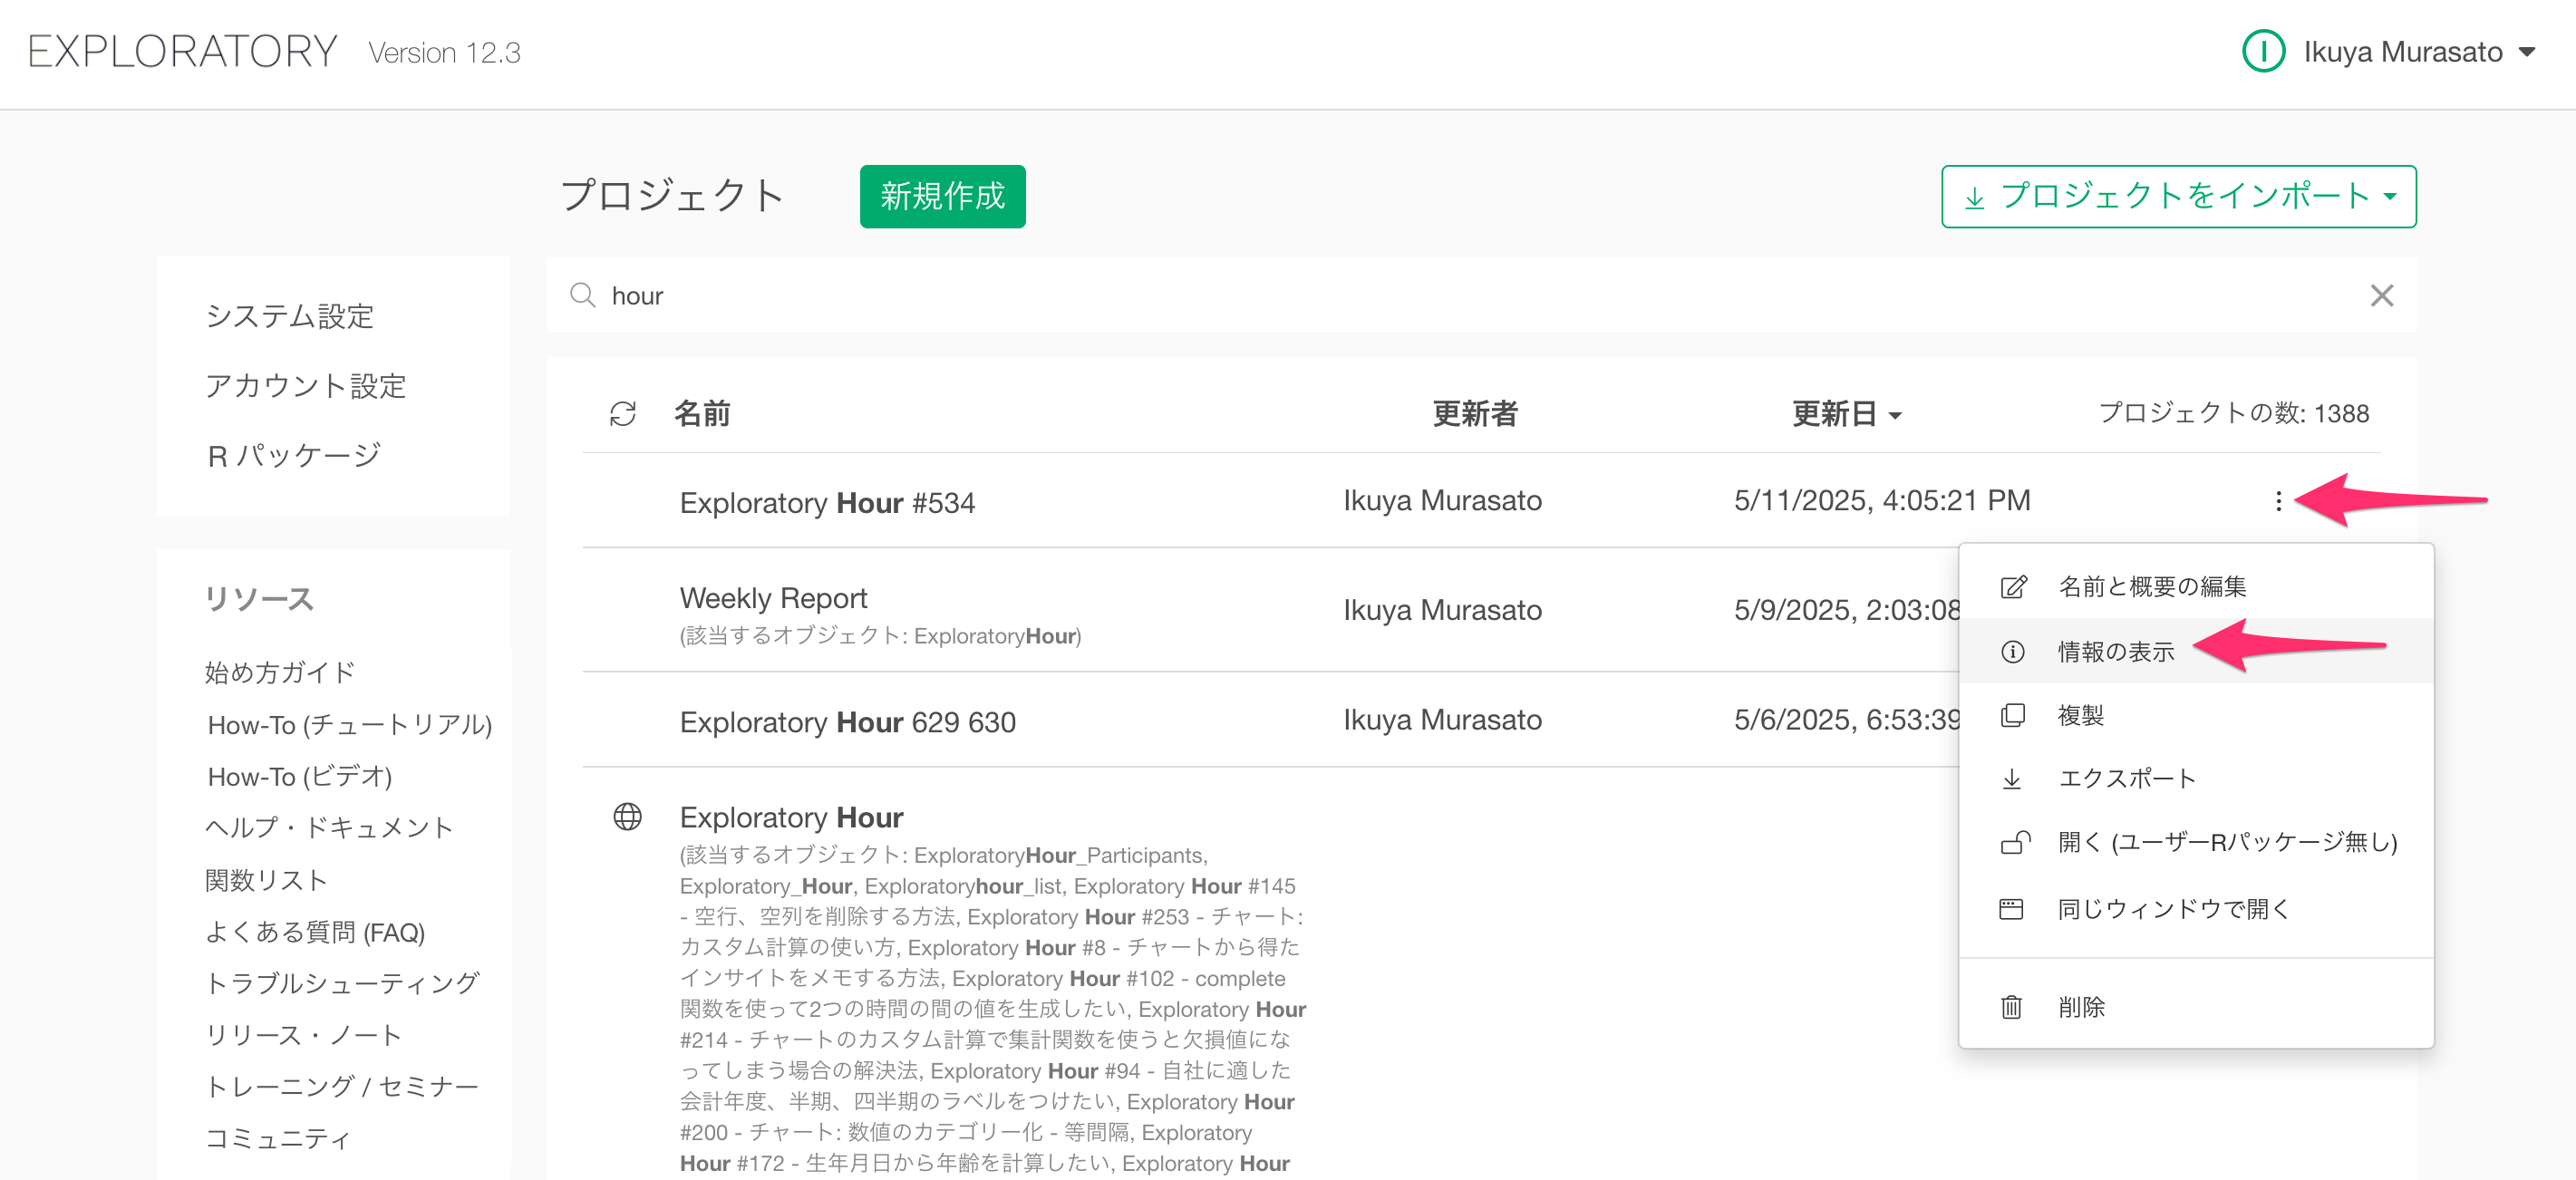Image resolution: width=2576 pixels, height=1180 pixels.
Task: Select 開く (ユーザーRパッケージ無し) option
Action: 2195,842
